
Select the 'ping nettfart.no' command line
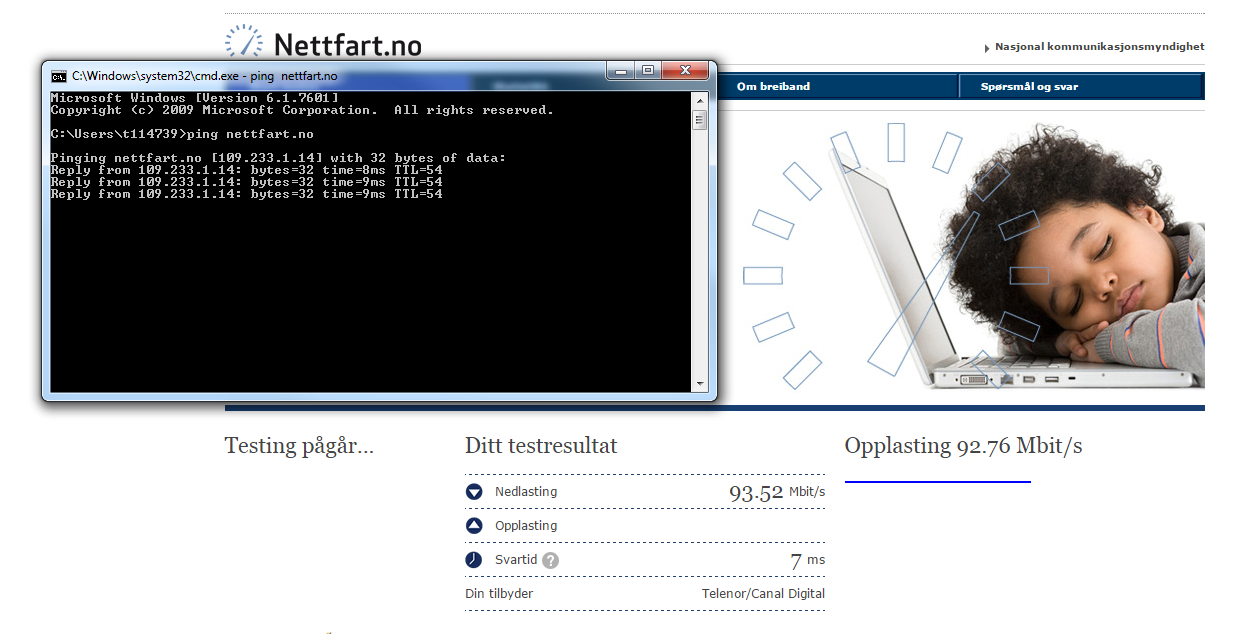point(182,134)
